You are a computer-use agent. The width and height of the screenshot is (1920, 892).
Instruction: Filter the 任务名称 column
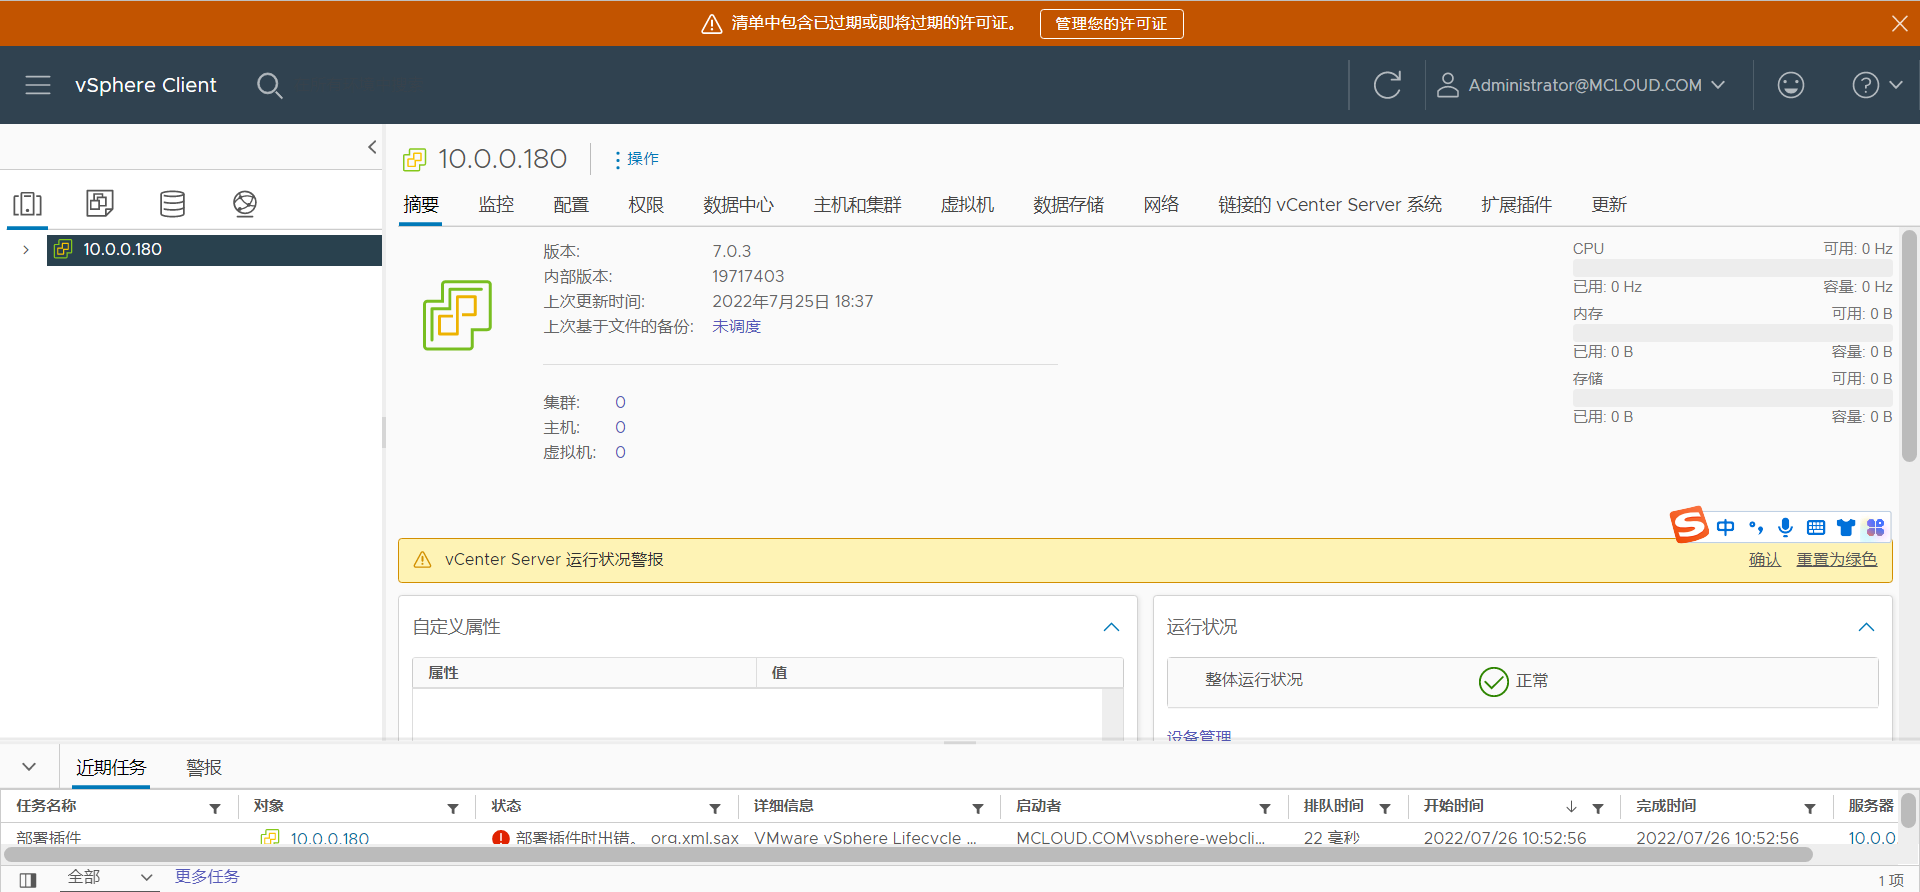215,808
